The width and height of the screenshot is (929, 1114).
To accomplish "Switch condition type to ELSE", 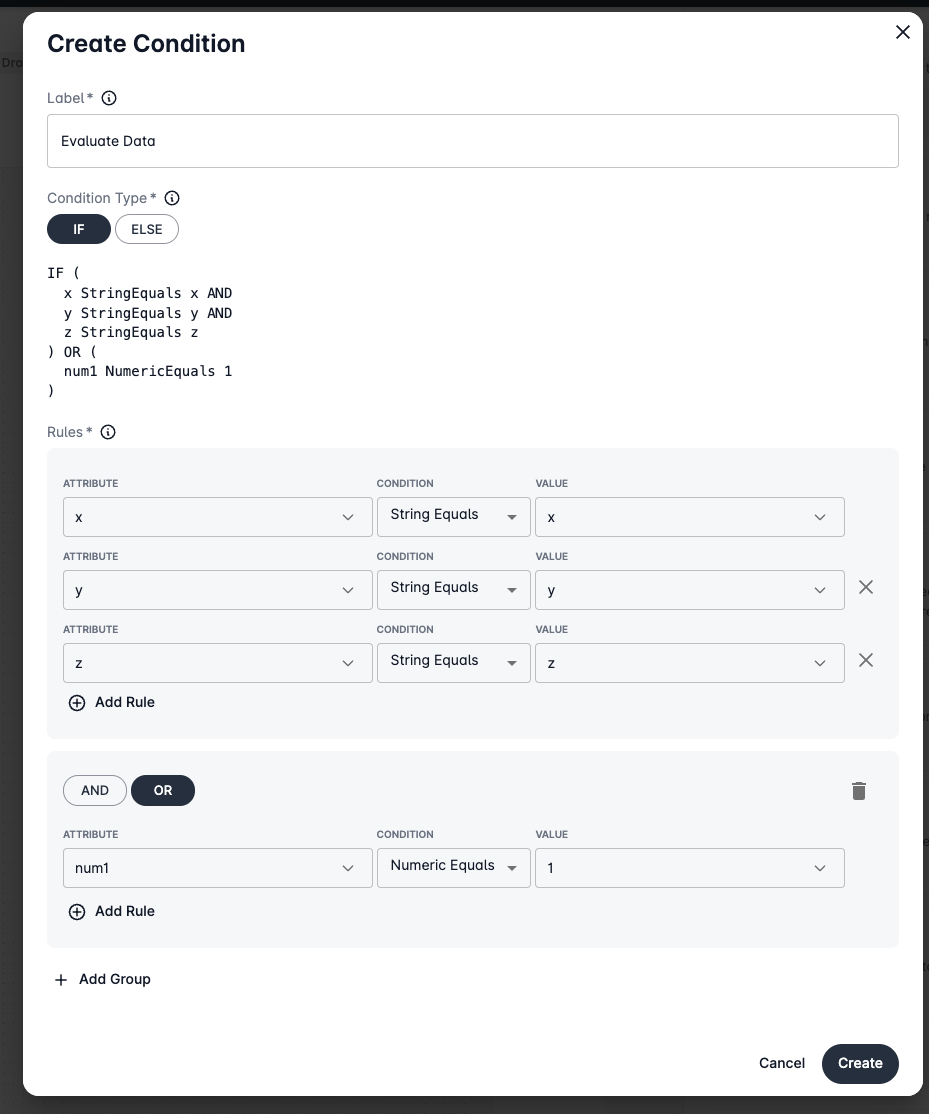I will coord(147,229).
